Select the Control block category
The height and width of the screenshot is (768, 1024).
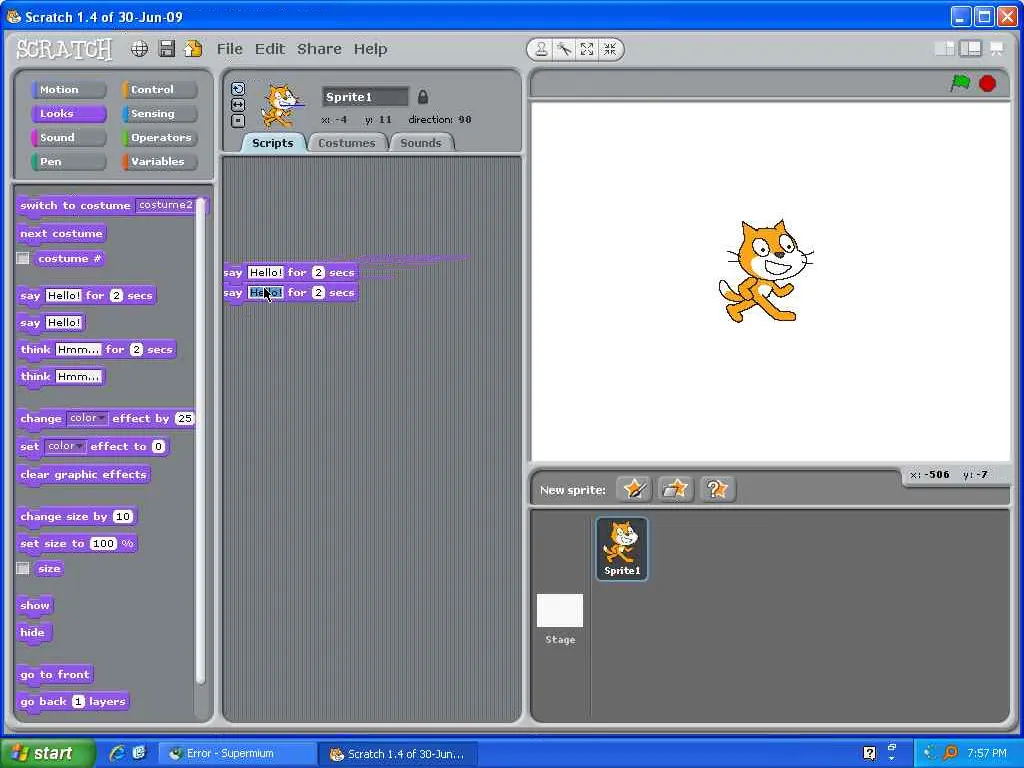159,89
